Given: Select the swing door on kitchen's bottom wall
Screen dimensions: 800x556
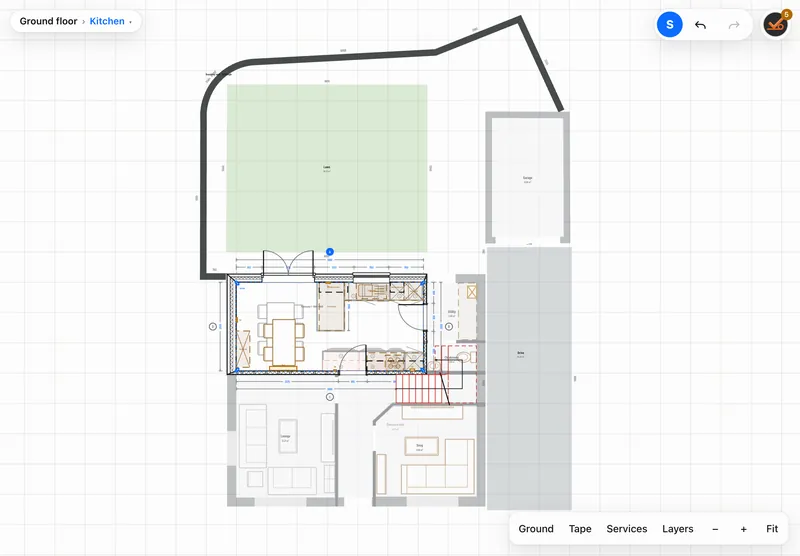Looking at the screenshot, I should 353,359.
